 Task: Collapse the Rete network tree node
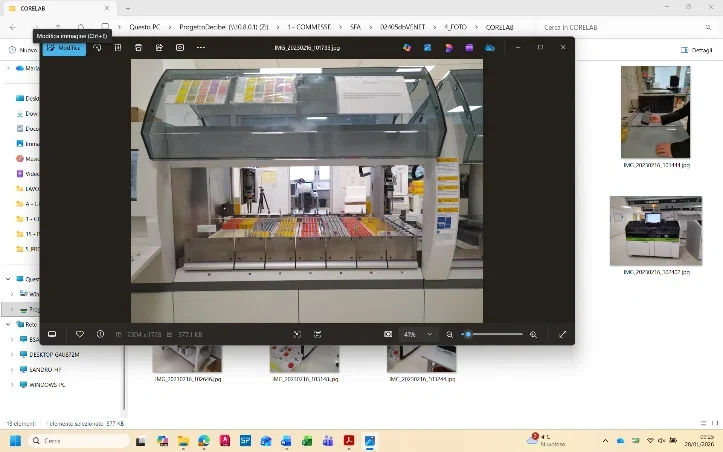(8, 324)
